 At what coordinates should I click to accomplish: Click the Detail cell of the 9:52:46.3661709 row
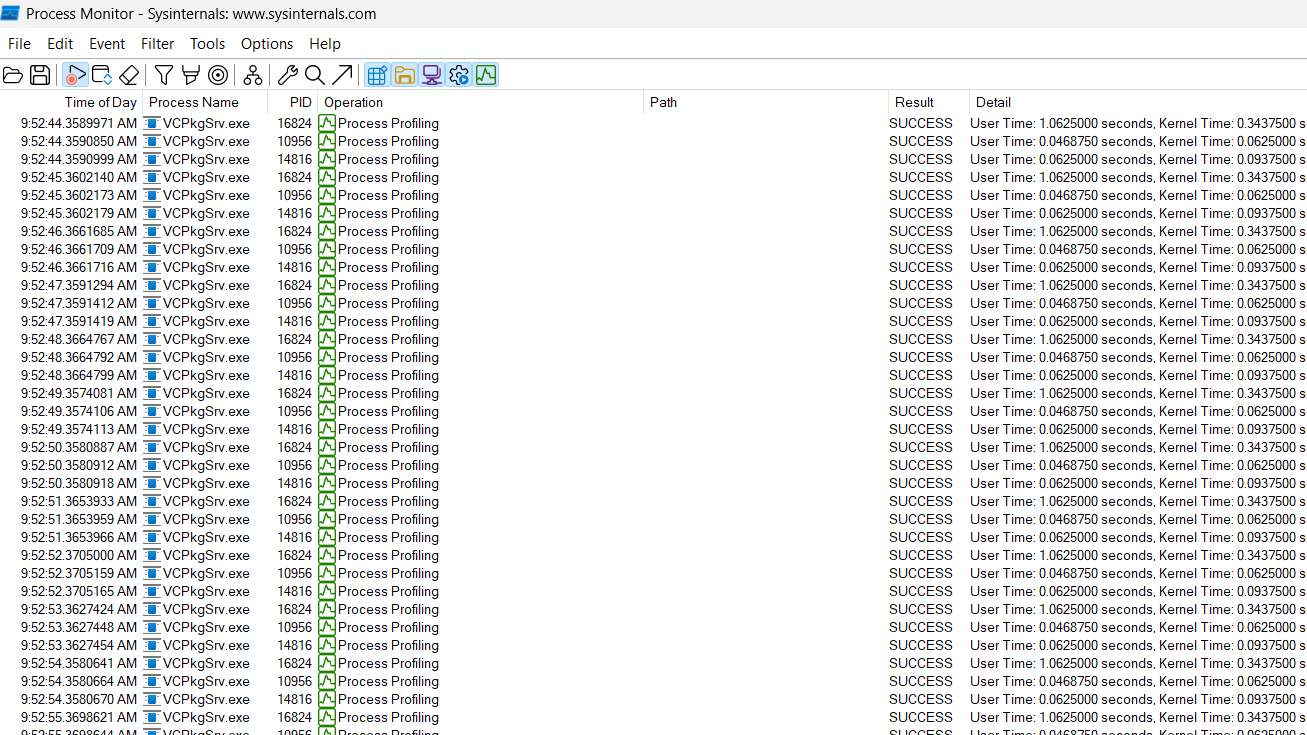click(x=1138, y=249)
